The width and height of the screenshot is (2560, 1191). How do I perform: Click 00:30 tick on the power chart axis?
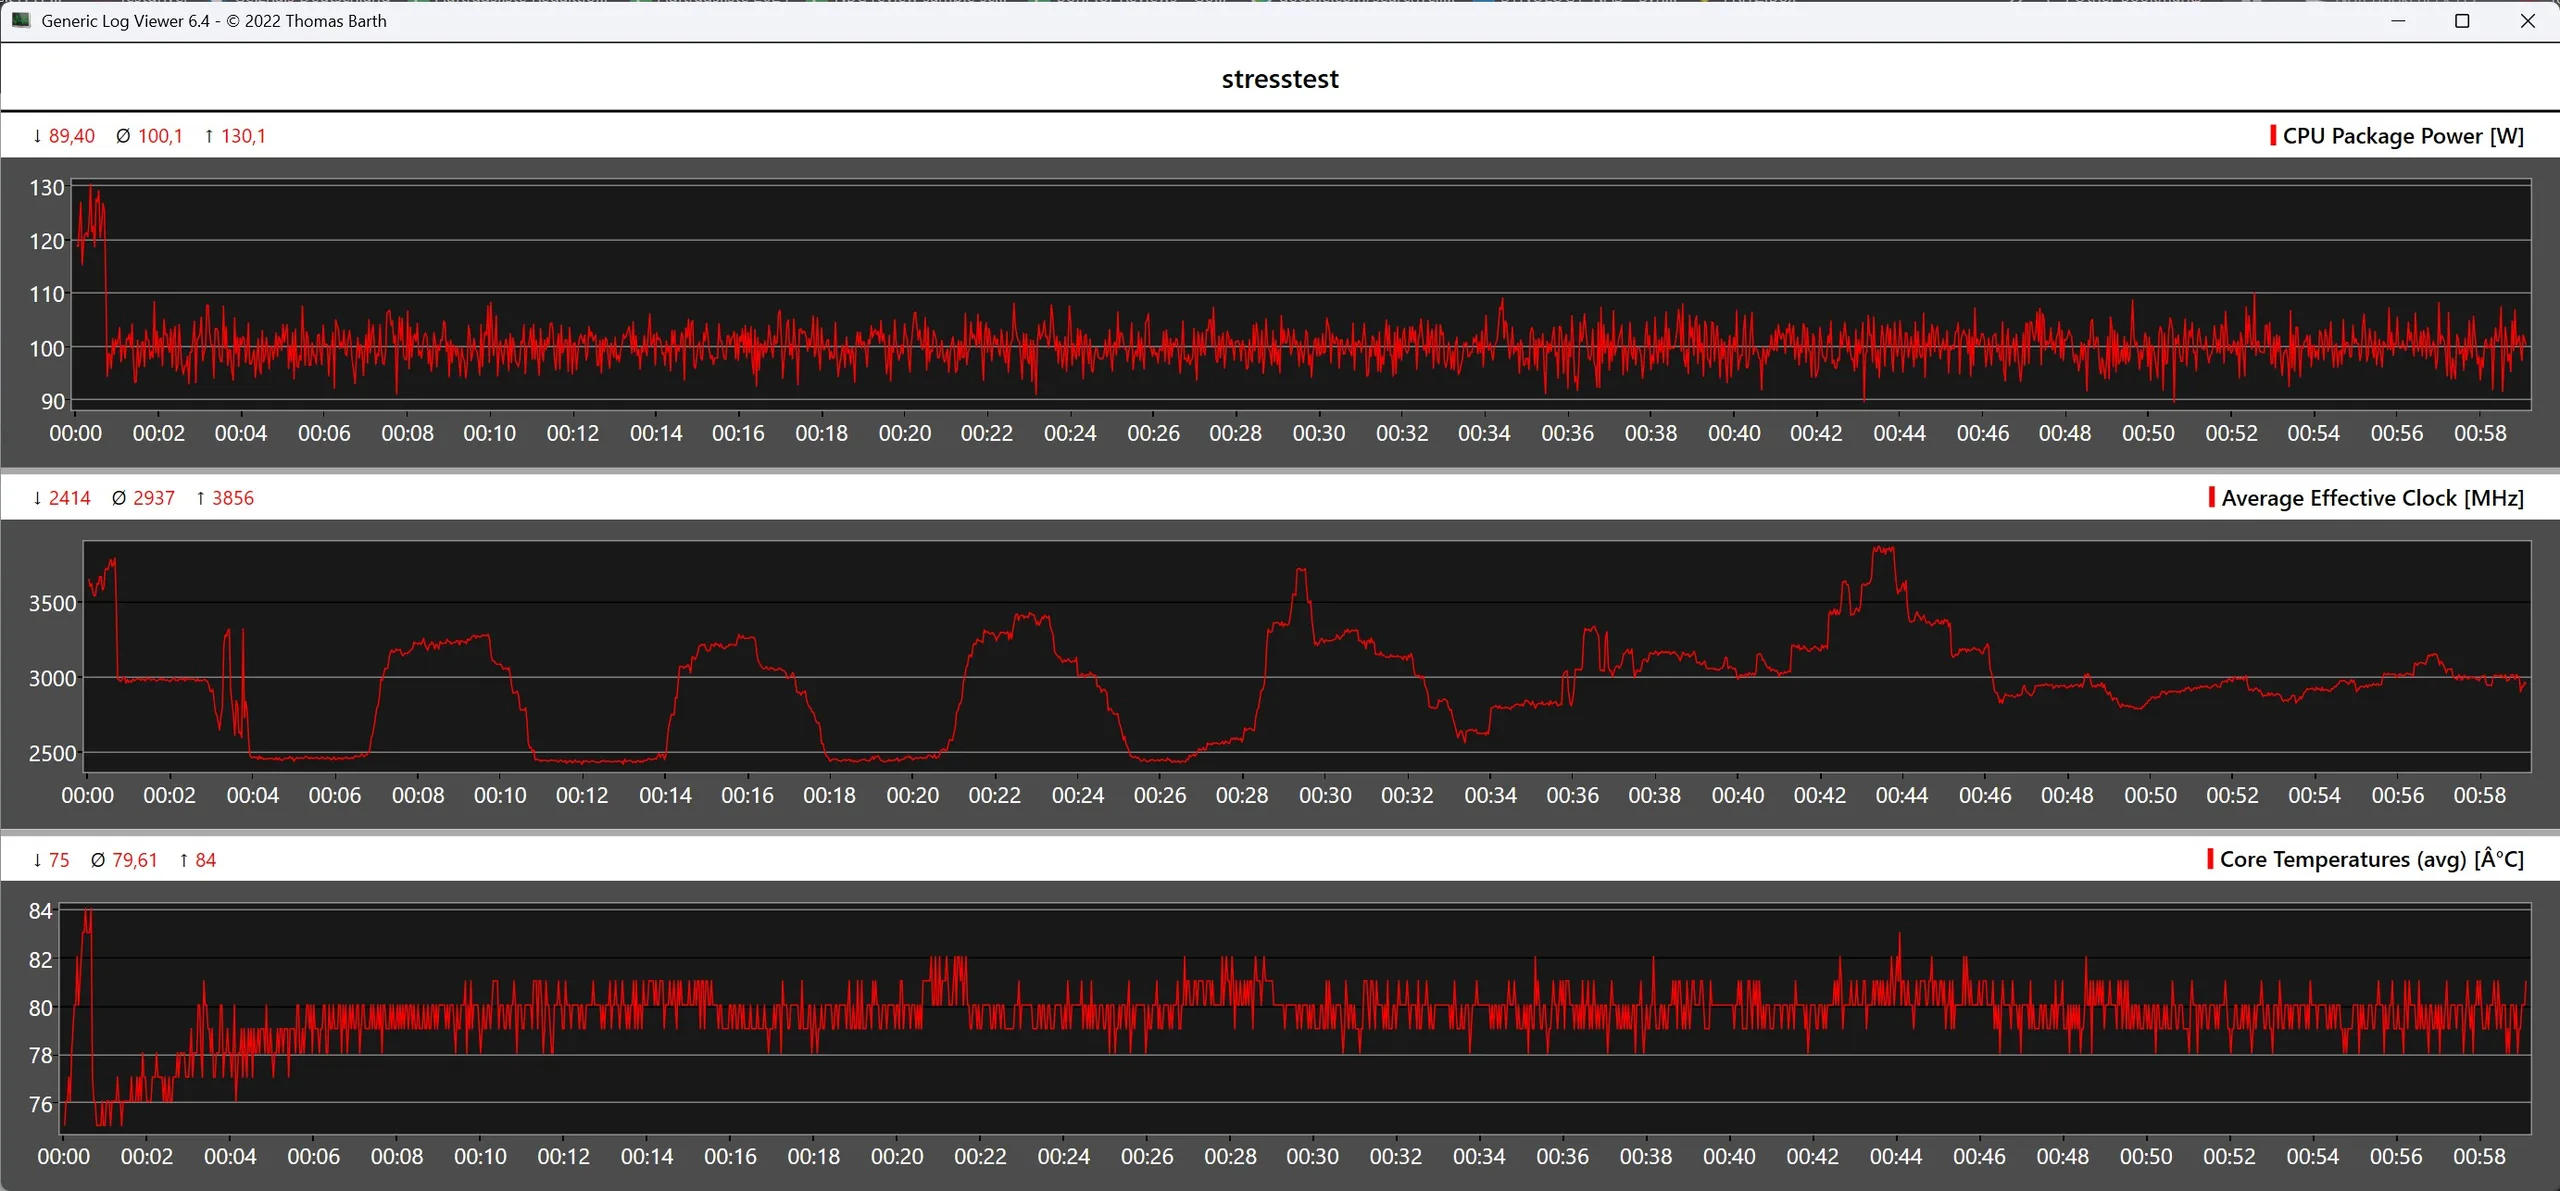coord(1318,433)
